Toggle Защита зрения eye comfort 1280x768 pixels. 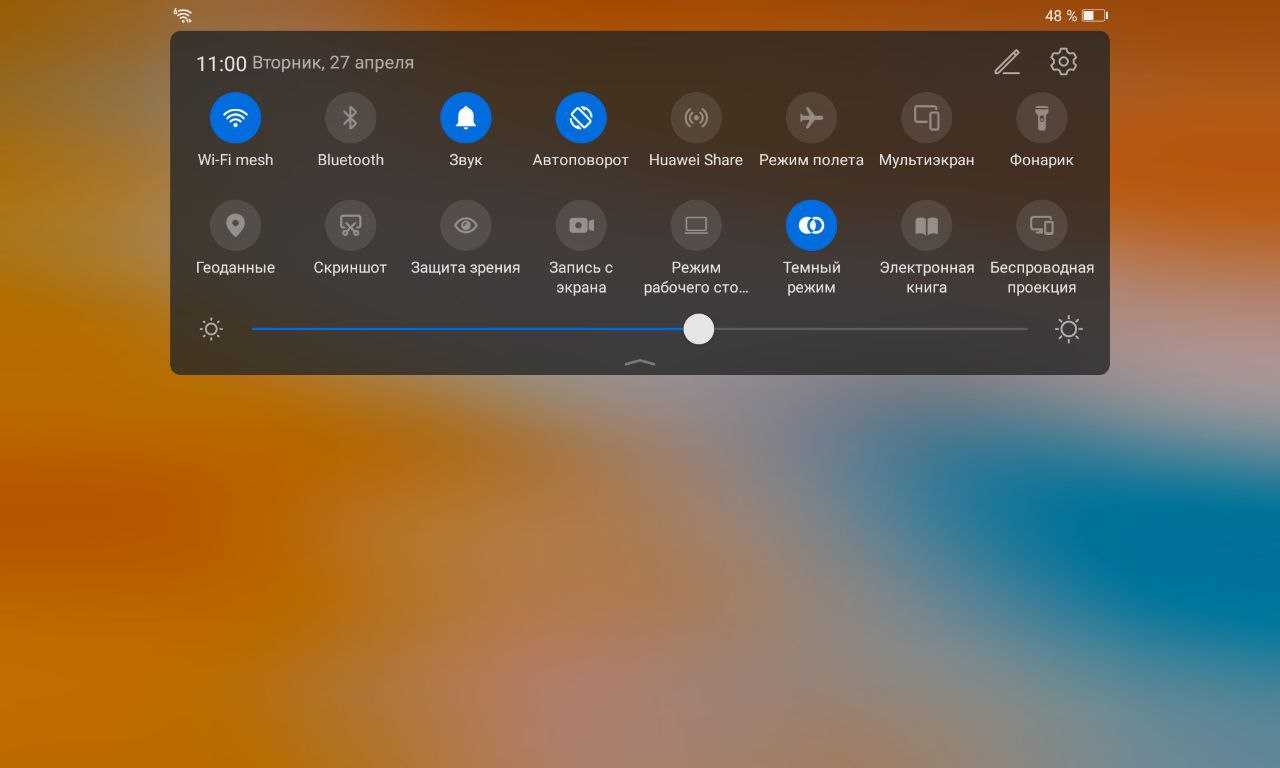point(465,226)
